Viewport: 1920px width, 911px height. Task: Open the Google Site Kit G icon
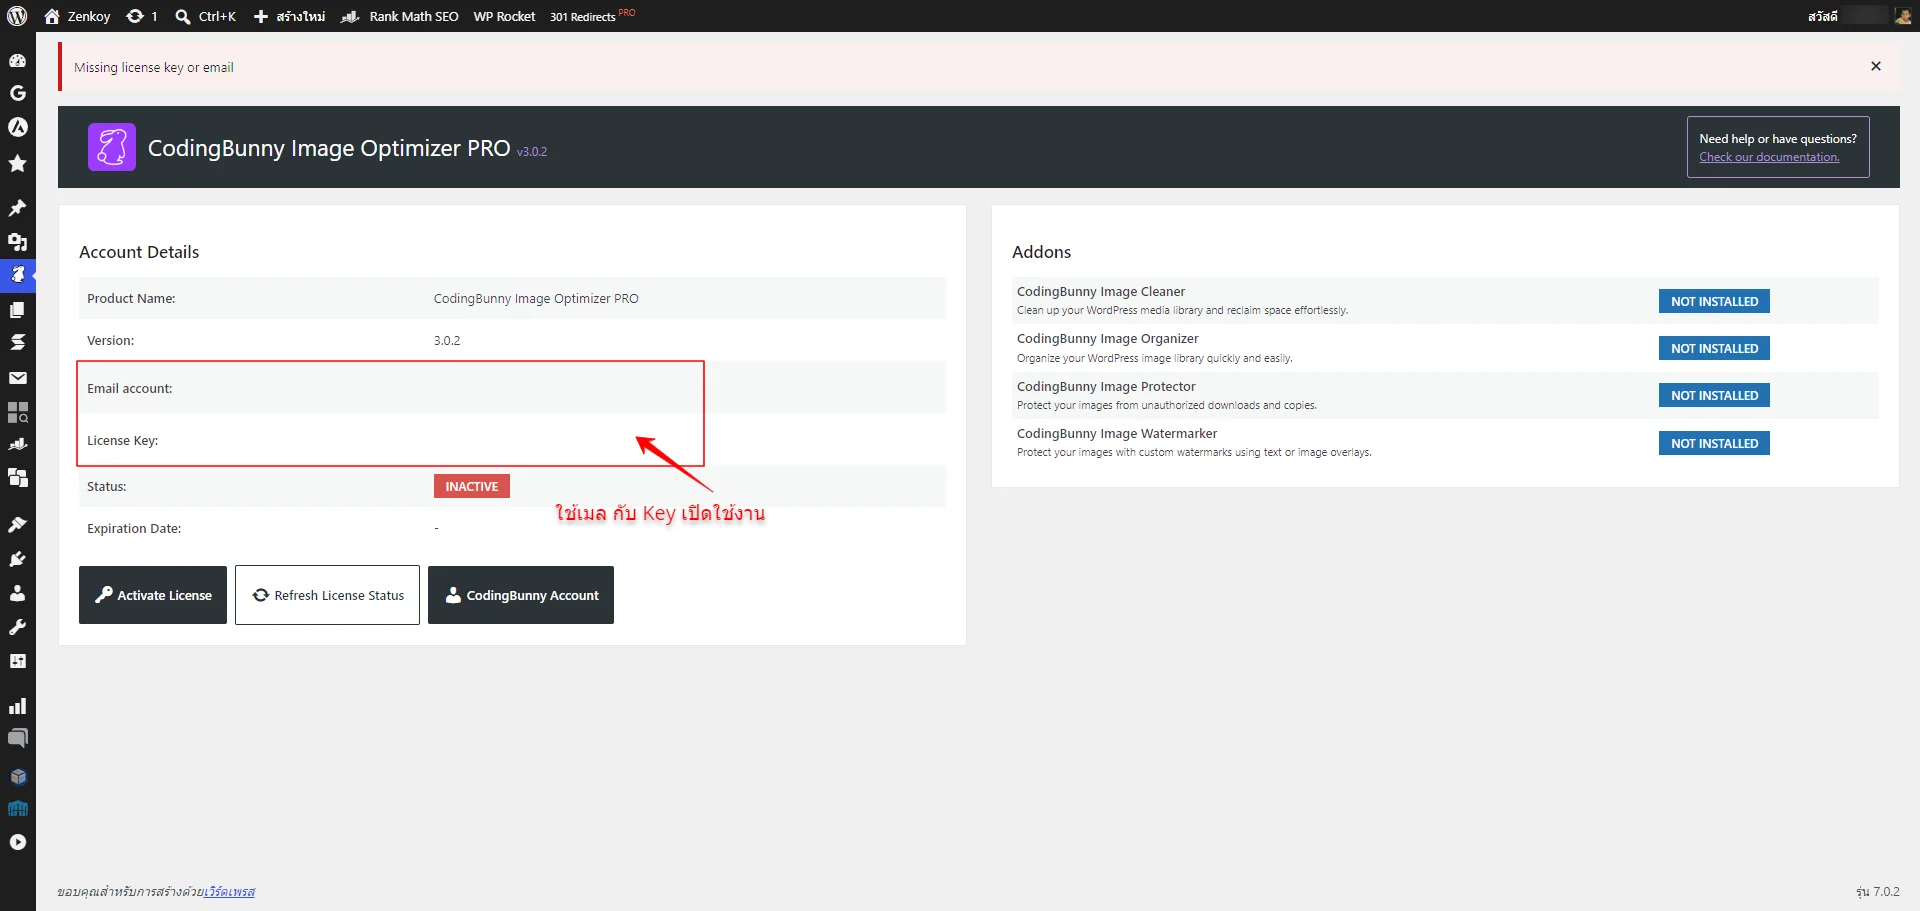coord(17,93)
